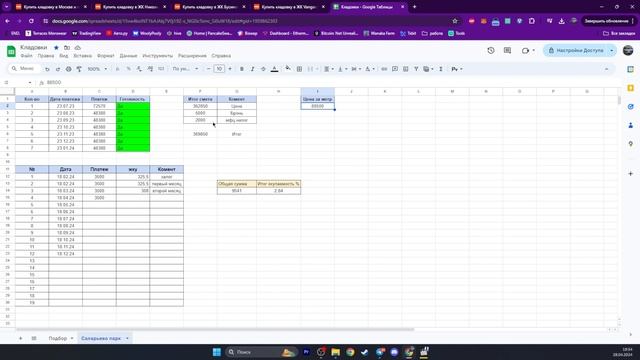Image resolution: width=640 pixels, height=360 pixels.
Task: Open text wrapping dropdown
Action: click(356, 69)
